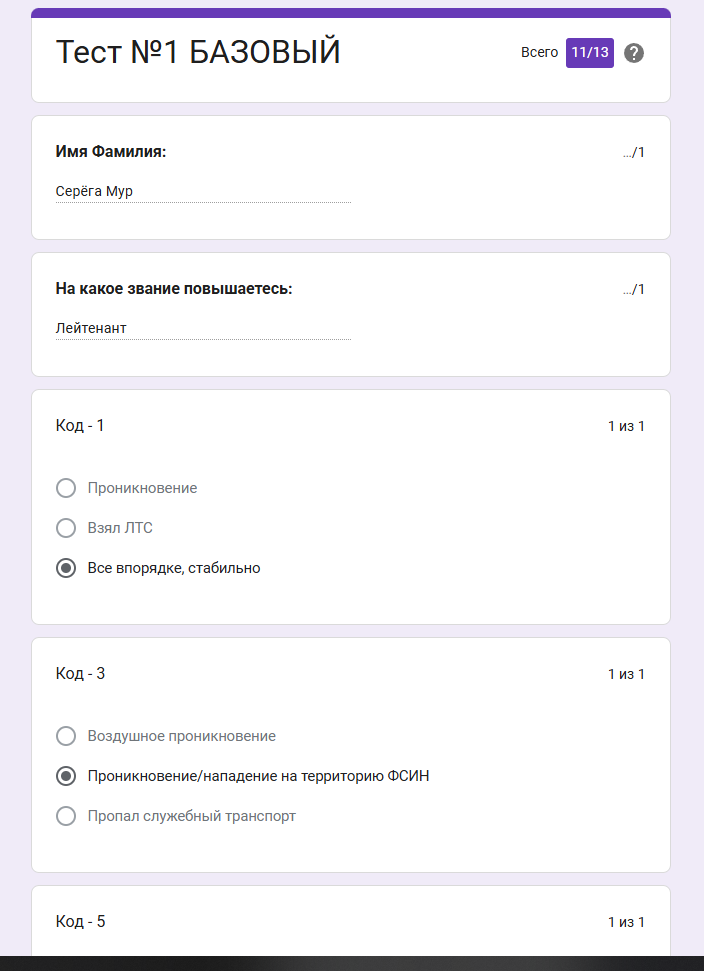This screenshot has height=971, width=704.
Task: Click the 'Код - 3' question title
Action: (x=78, y=673)
